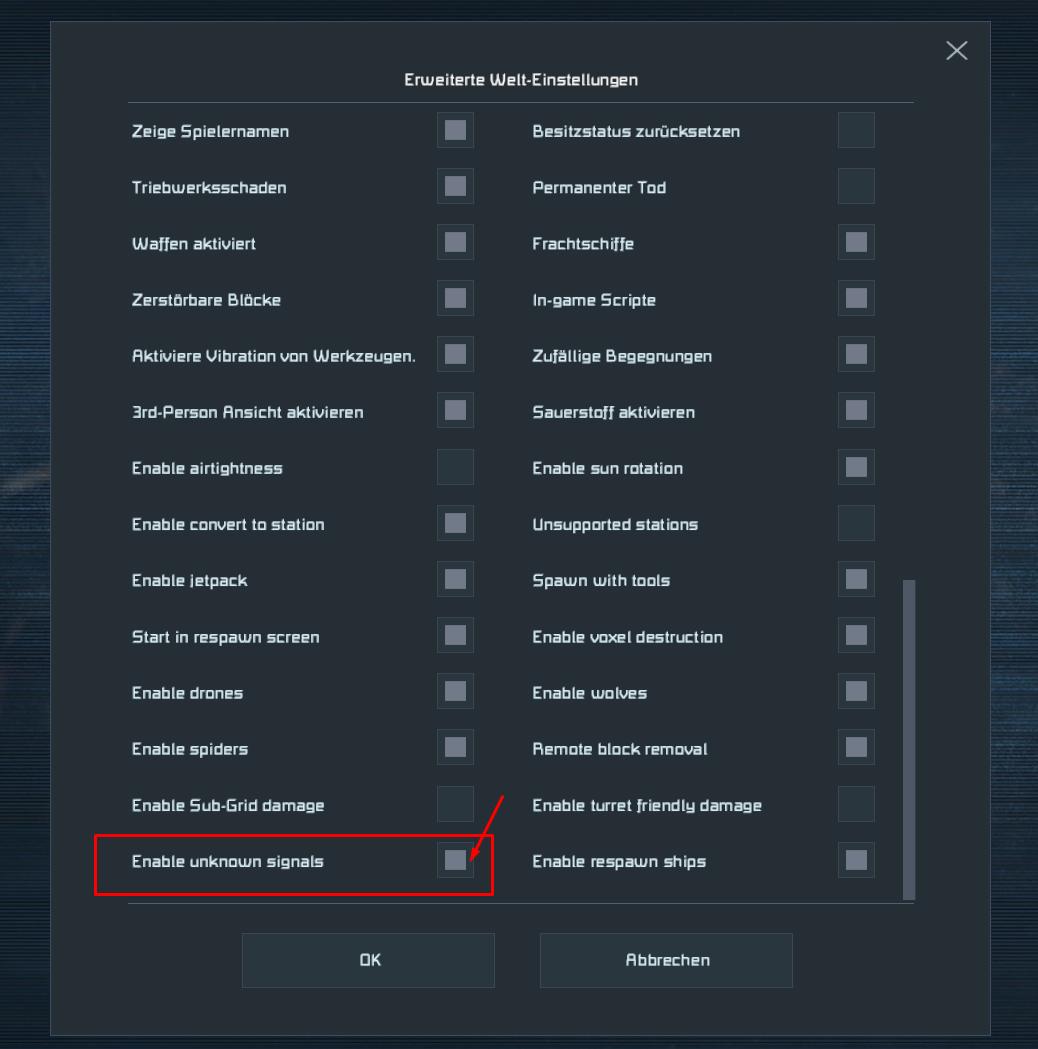Toggle the Permanenter Tod checkbox
The image size is (1038, 1049).
click(x=856, y=187)
